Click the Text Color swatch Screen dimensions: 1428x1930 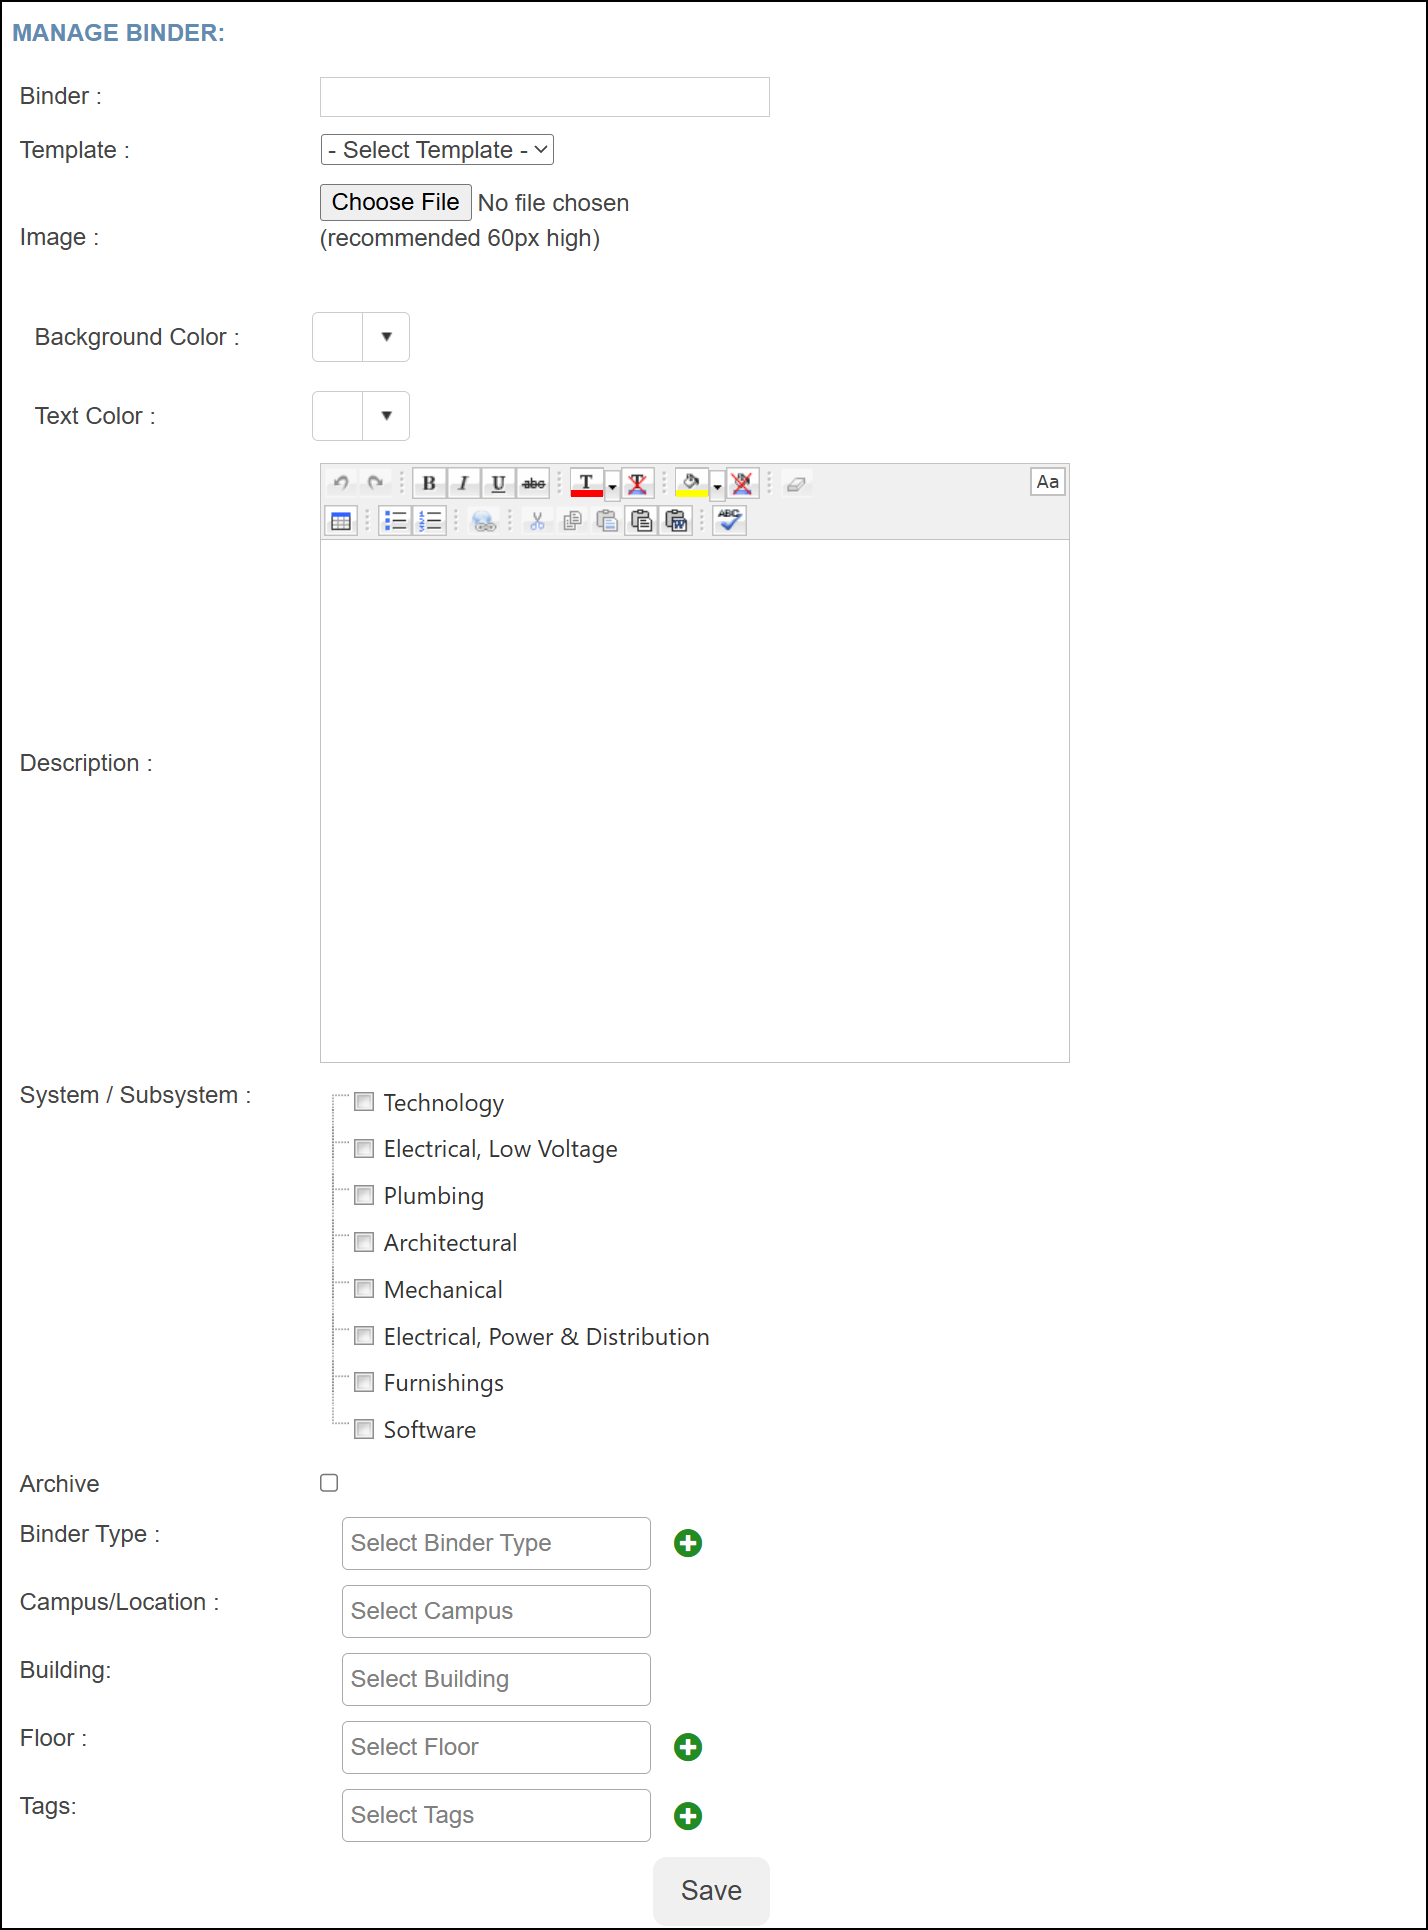click(x=338, y=416)
